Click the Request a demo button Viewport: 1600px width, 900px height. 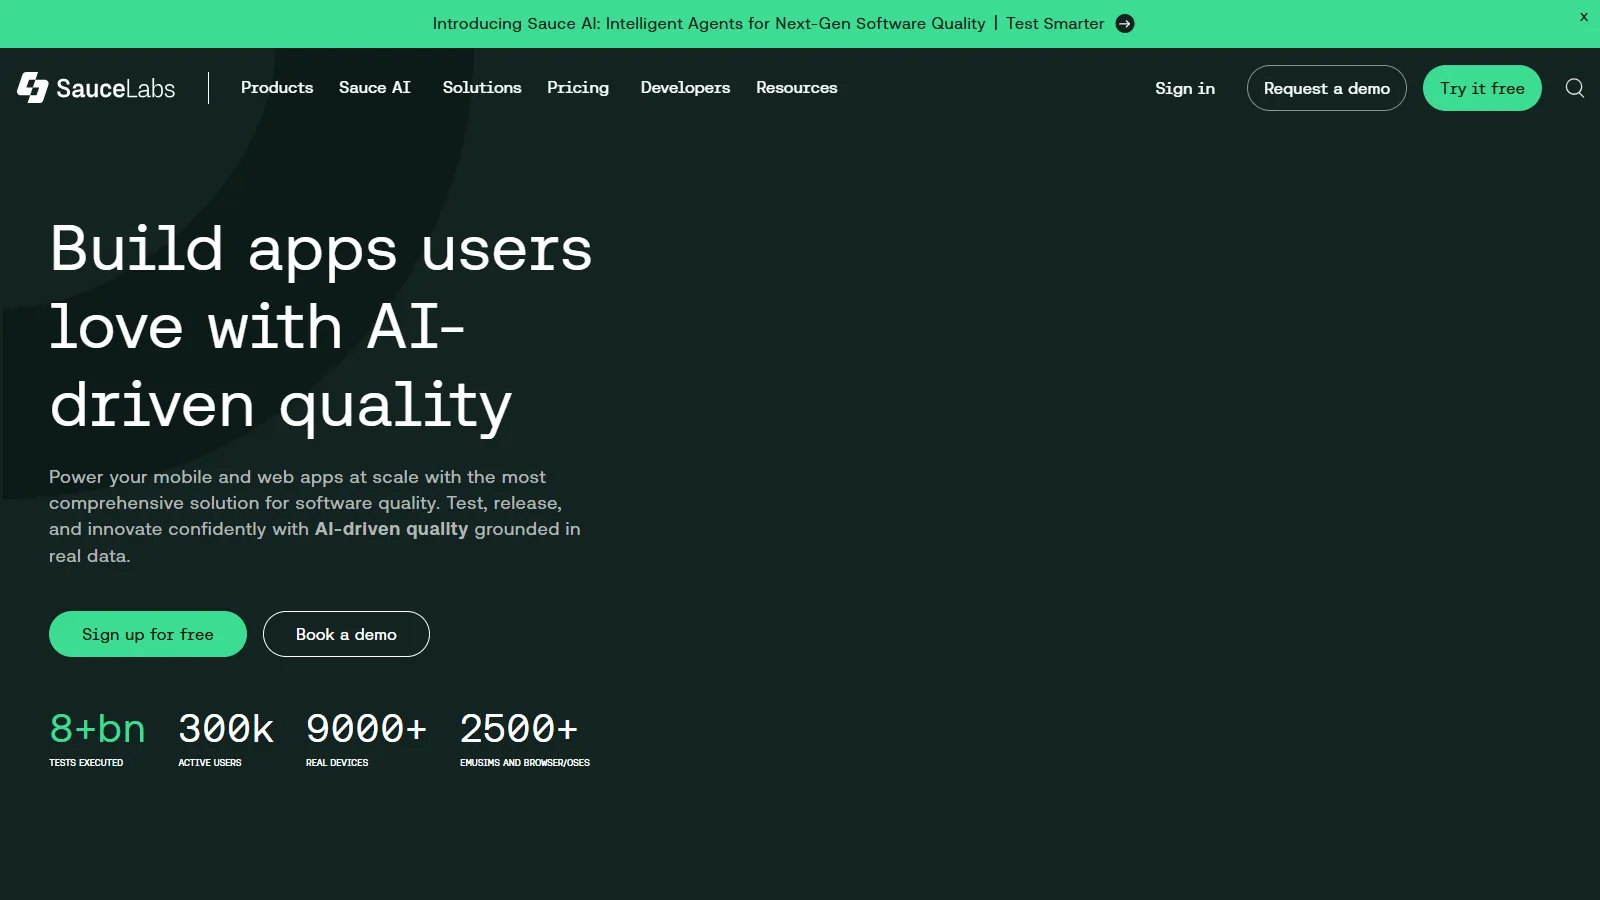coord(1327,88)
